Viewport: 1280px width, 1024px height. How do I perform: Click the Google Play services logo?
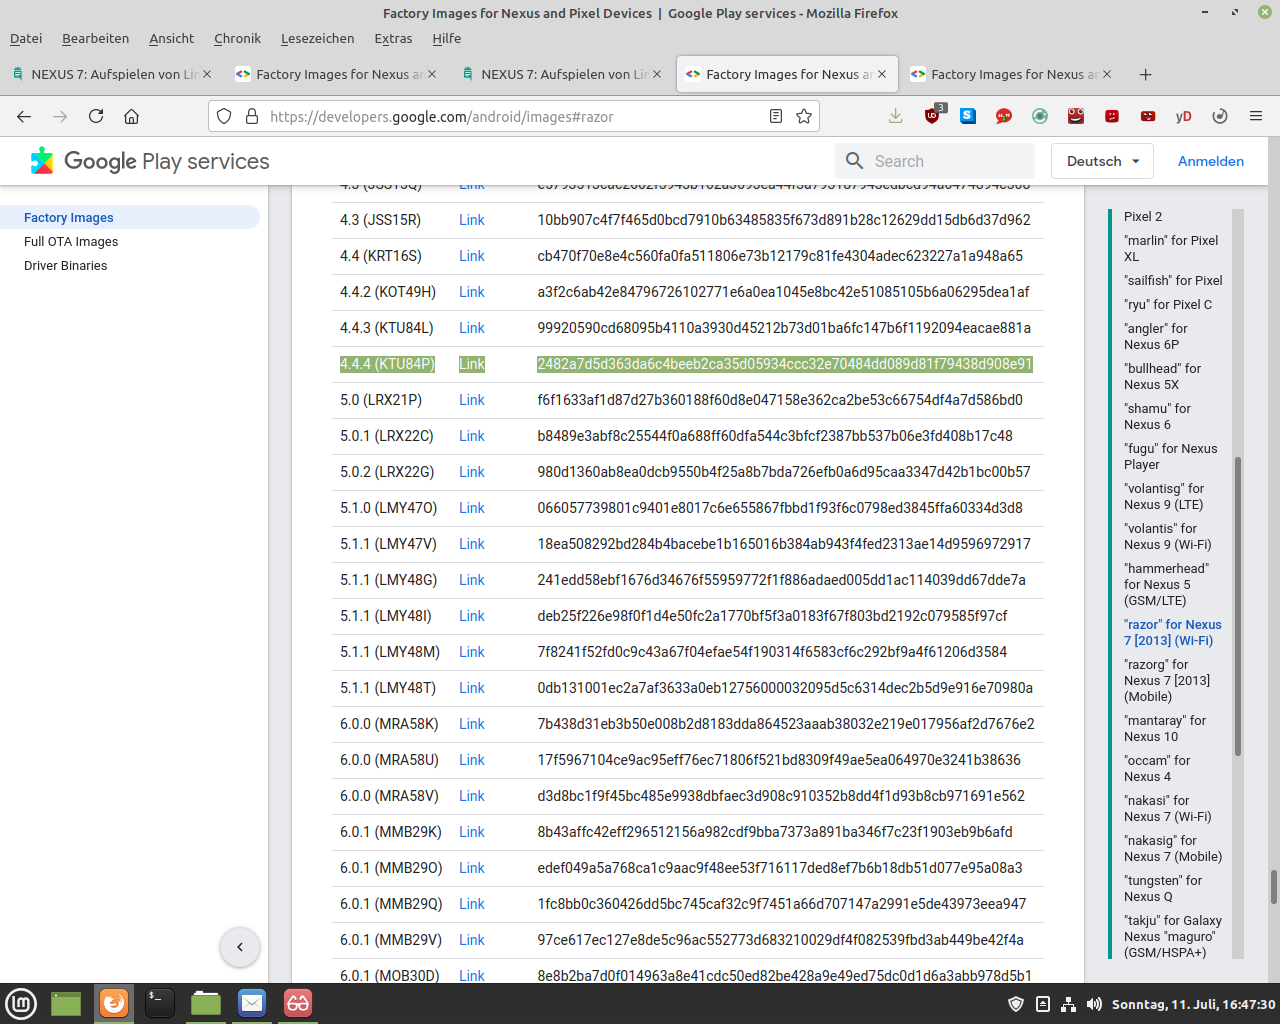[x=150, y=161]
